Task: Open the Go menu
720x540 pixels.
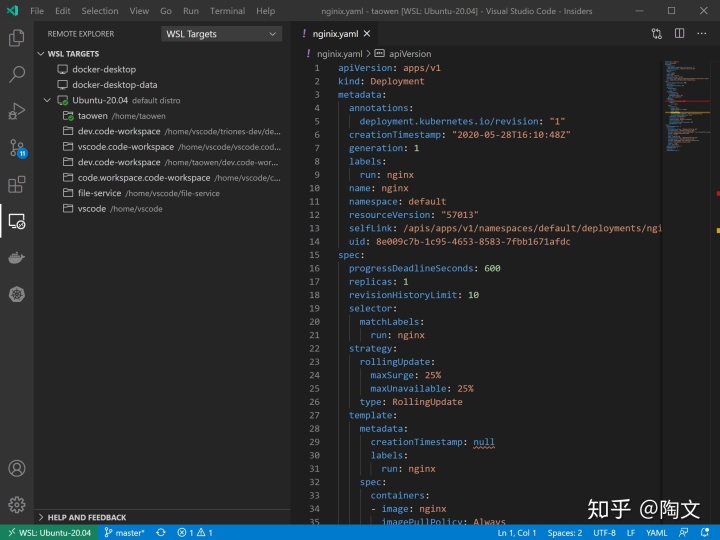Action: point(166,11)
